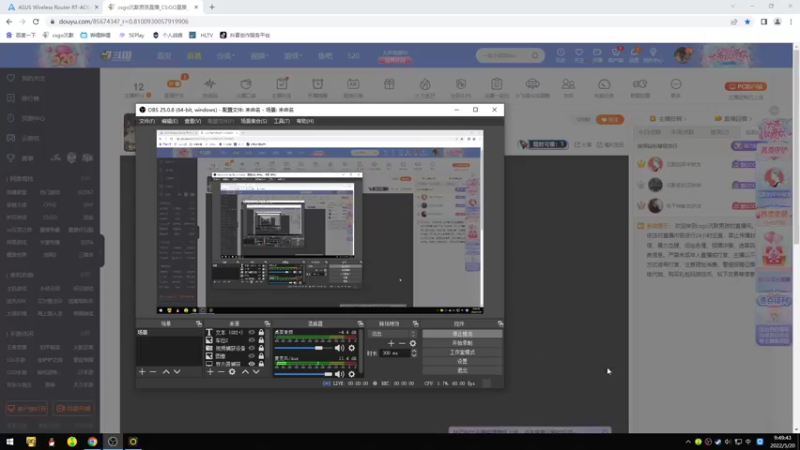Open the OBS Help (H) menu
This screenshot has width=800, height=450.
pos(305,121)
